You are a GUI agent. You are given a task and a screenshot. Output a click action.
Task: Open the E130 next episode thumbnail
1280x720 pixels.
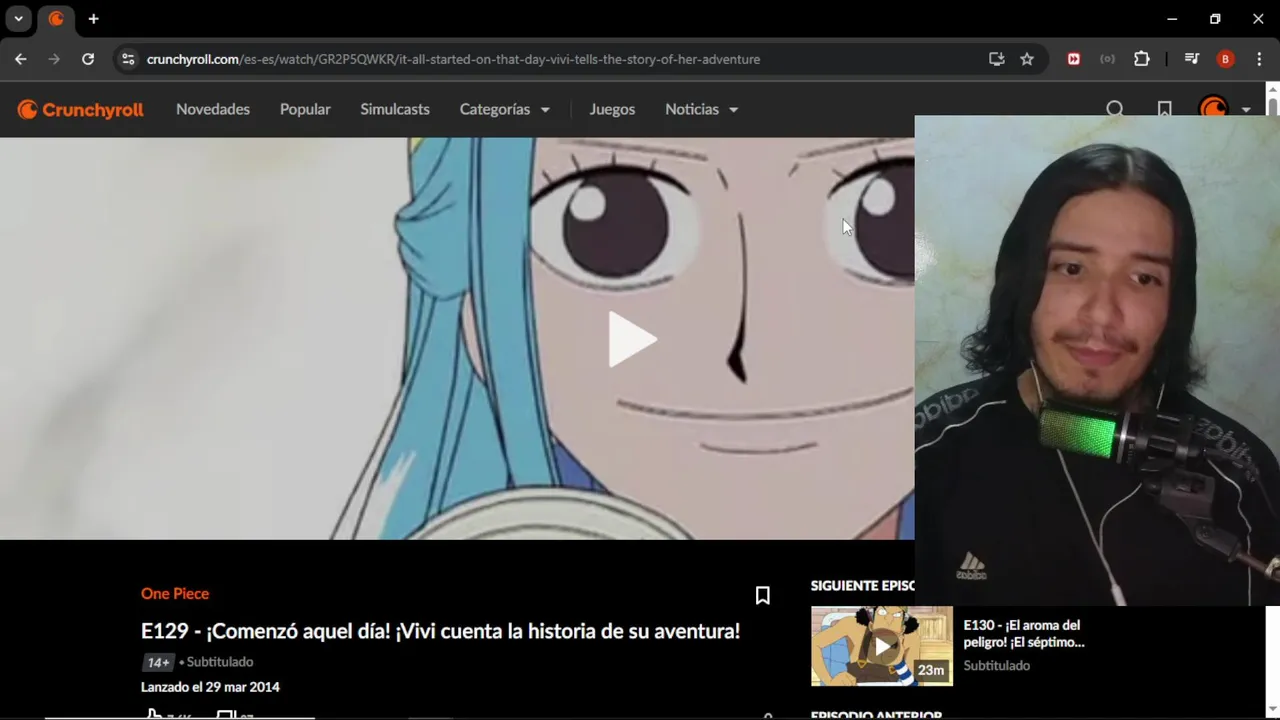pos(882,646)
